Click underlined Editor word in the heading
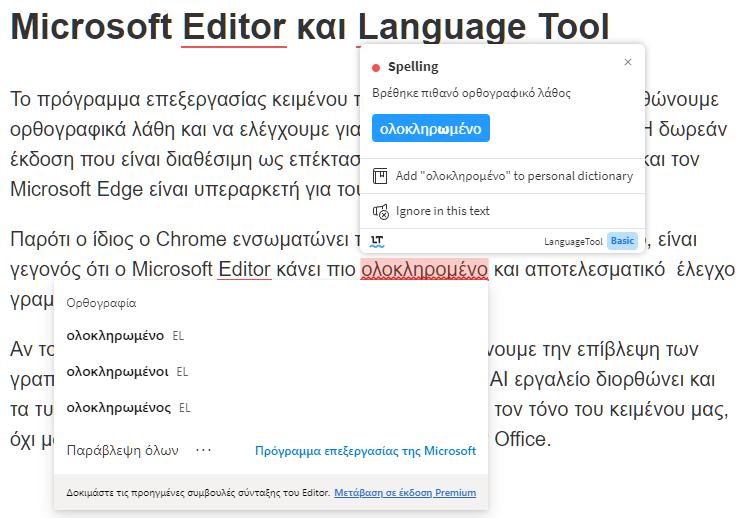750x518 pixels. pyautogui.click(x=234, y=27)
